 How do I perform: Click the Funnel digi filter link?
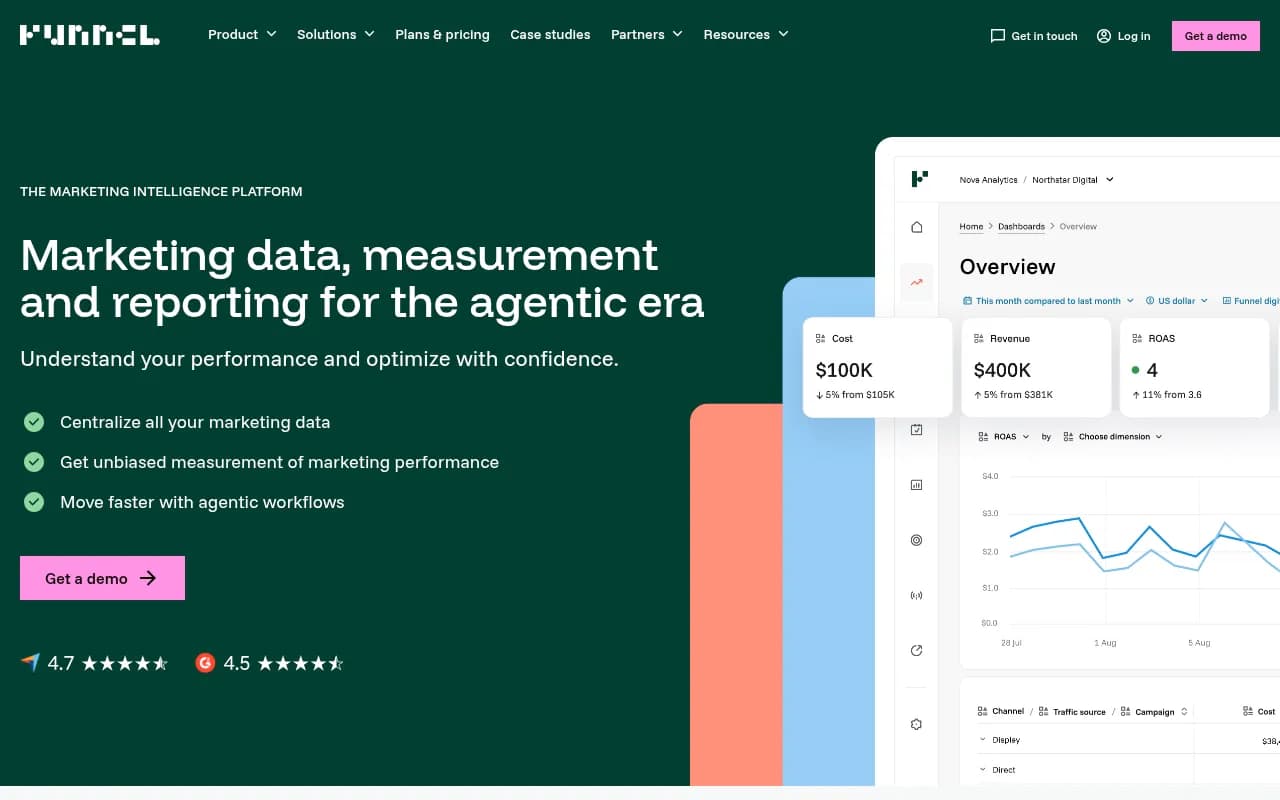[x=1251, y=301]
